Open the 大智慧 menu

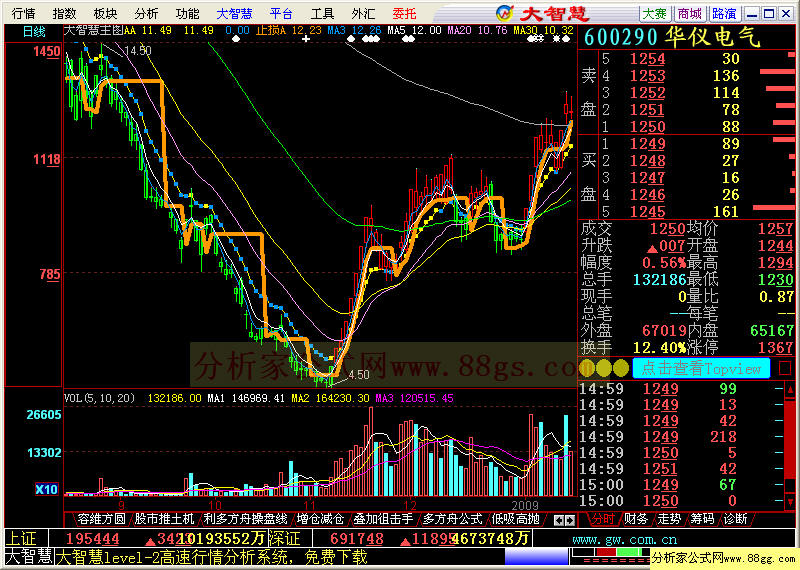coord(234,14)
